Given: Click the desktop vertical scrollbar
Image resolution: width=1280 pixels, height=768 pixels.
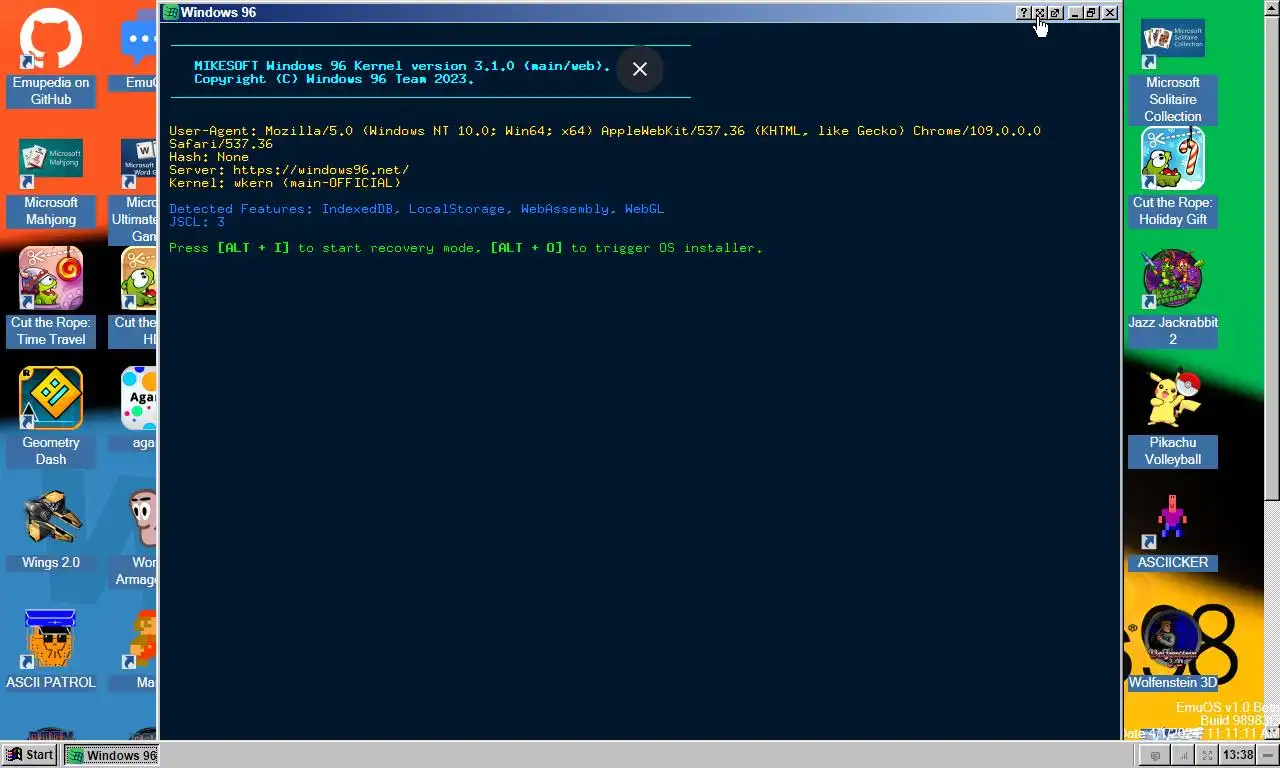Looking at the screenshot, I should point(1272,370).
